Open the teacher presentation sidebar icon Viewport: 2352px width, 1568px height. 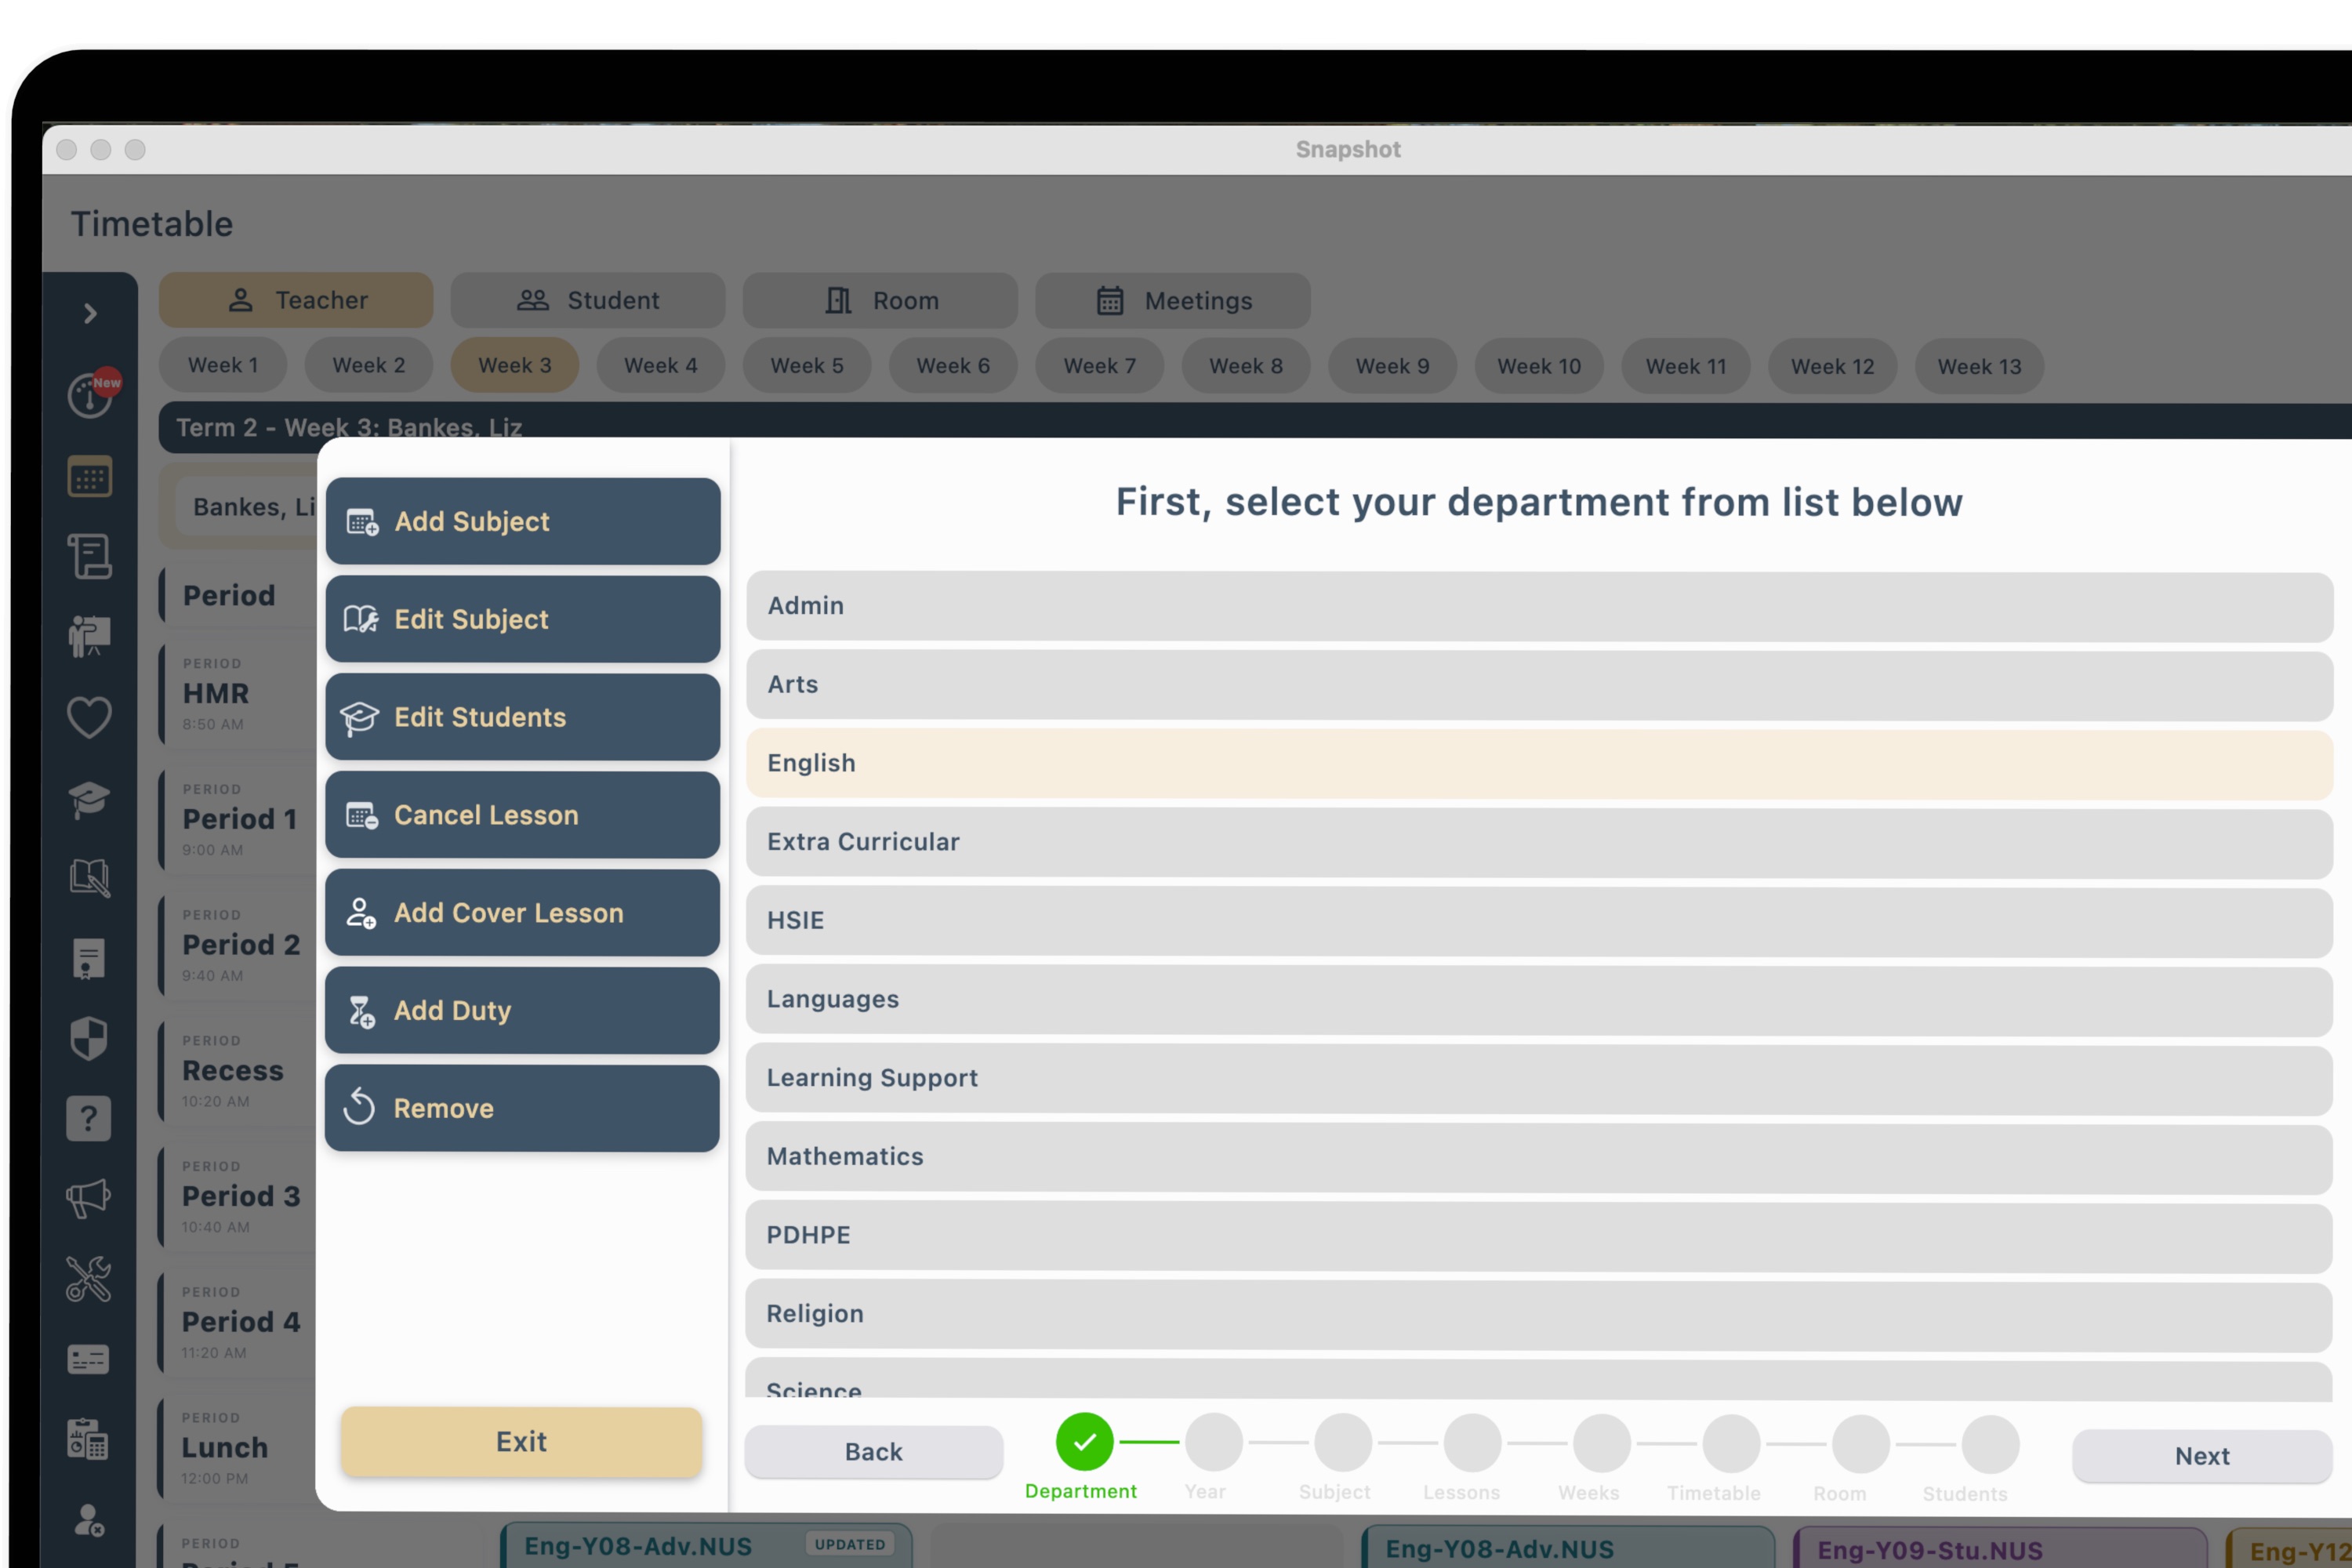(90, 636)
